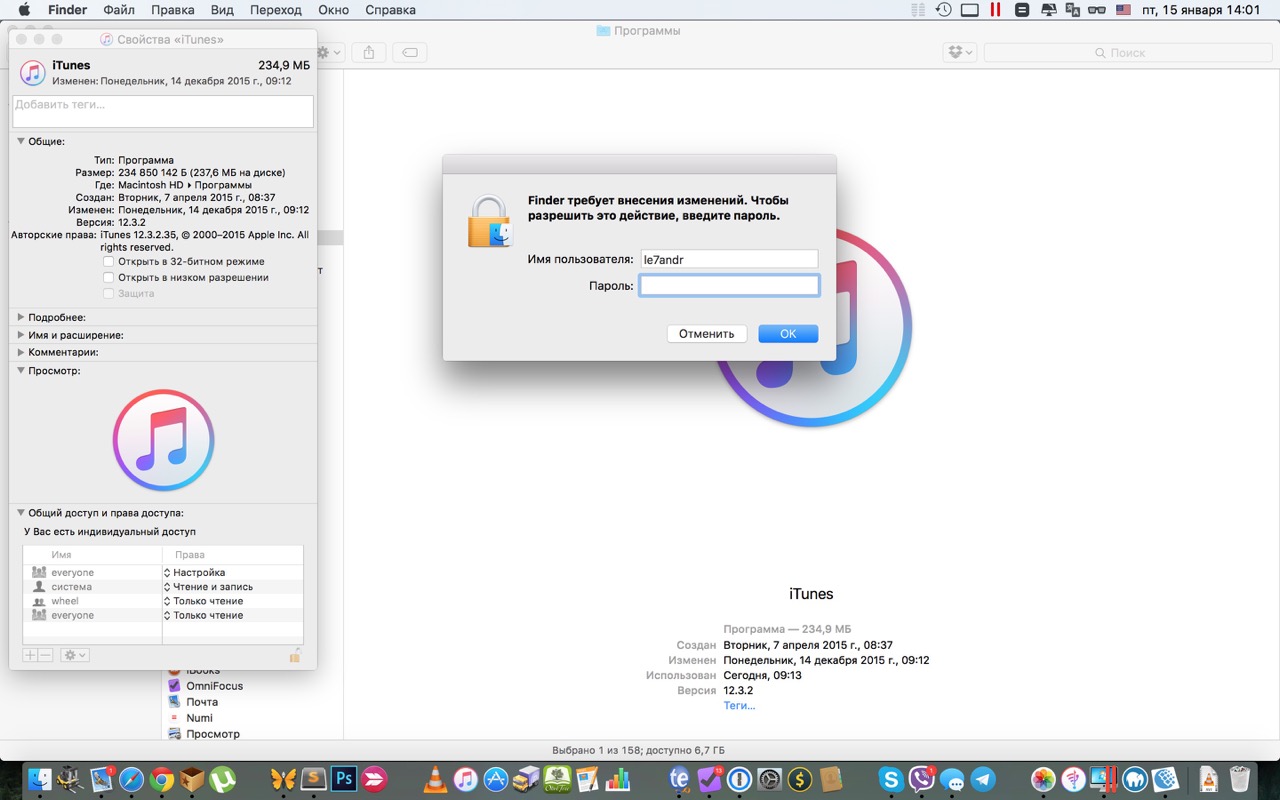The image size is (1280, 800).
Task: Open OmniFocus from the Dock
Action: pos(710,779)
